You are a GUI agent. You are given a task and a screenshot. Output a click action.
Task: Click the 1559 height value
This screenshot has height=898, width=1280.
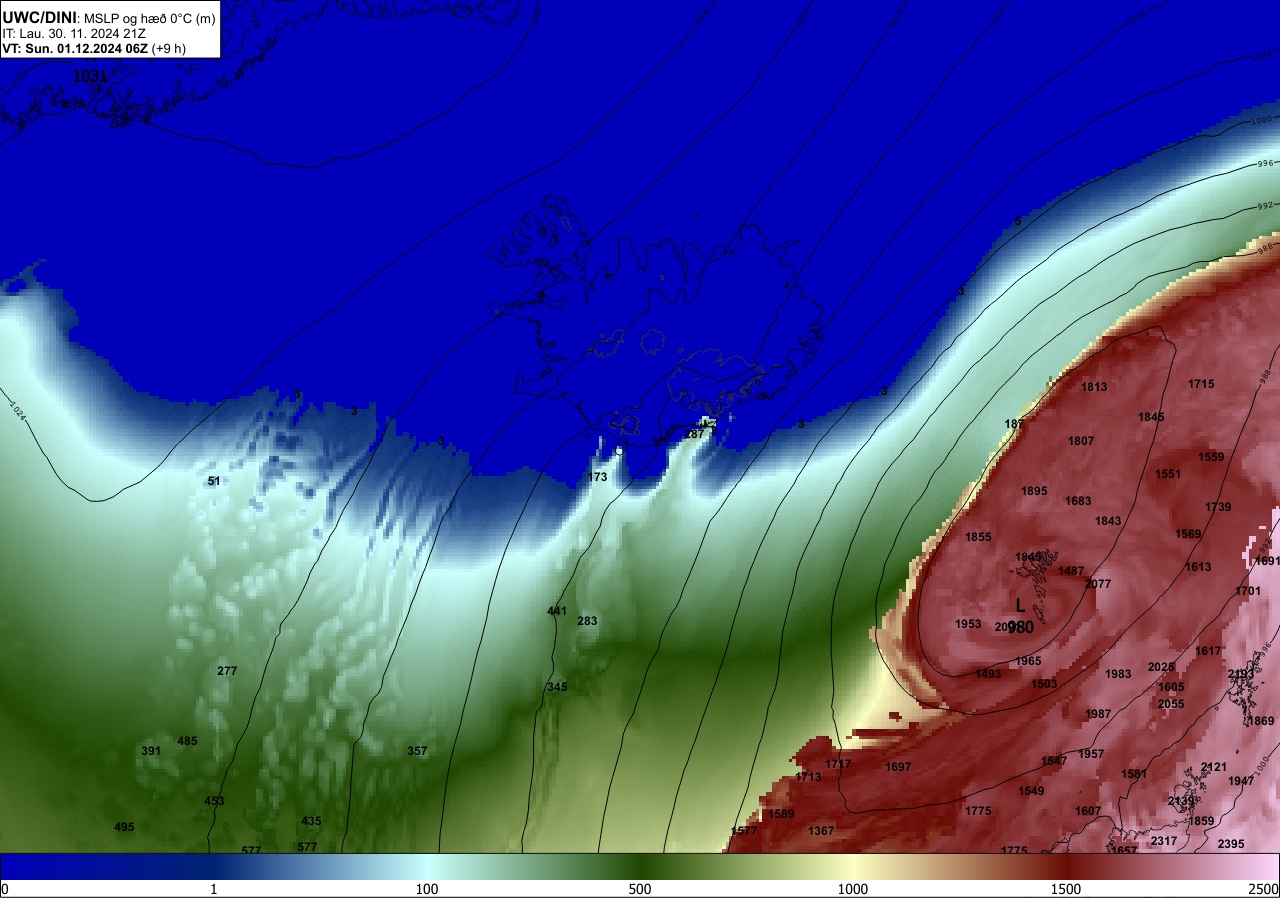[x=1211, y=457]
